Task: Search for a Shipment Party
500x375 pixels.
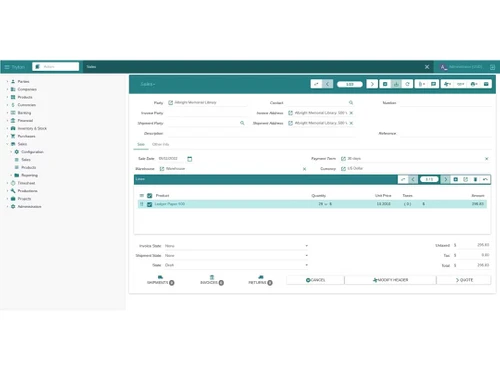Action: (242, 123)
